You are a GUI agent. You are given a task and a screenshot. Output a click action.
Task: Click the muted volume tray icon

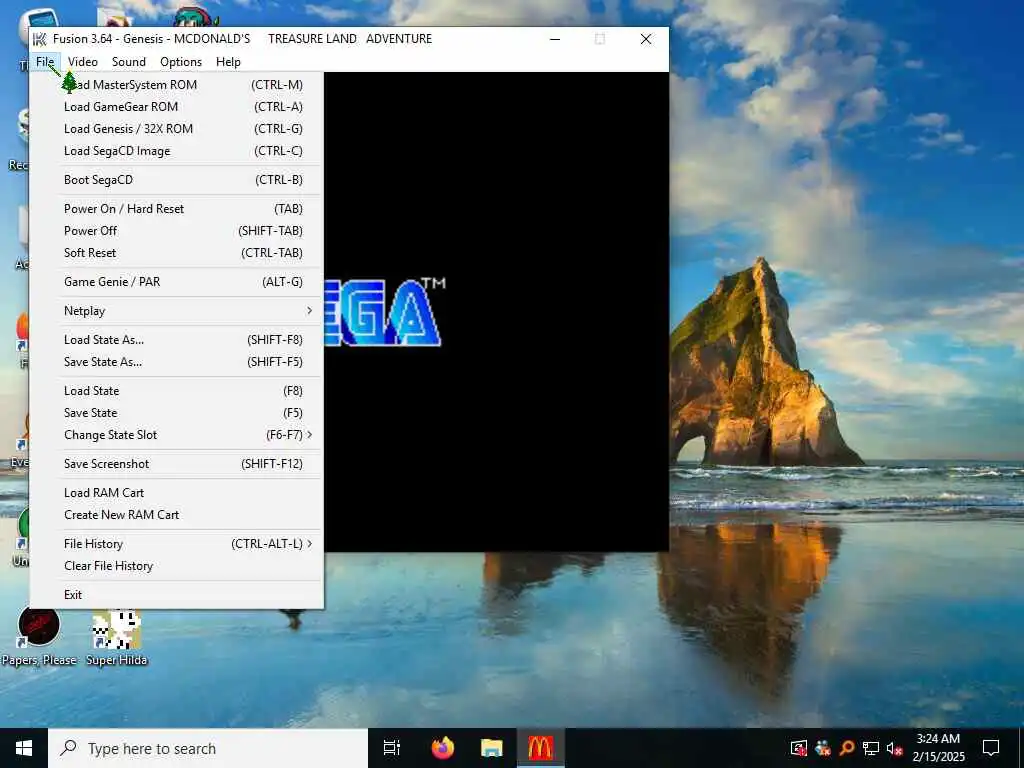pos(895,748)
